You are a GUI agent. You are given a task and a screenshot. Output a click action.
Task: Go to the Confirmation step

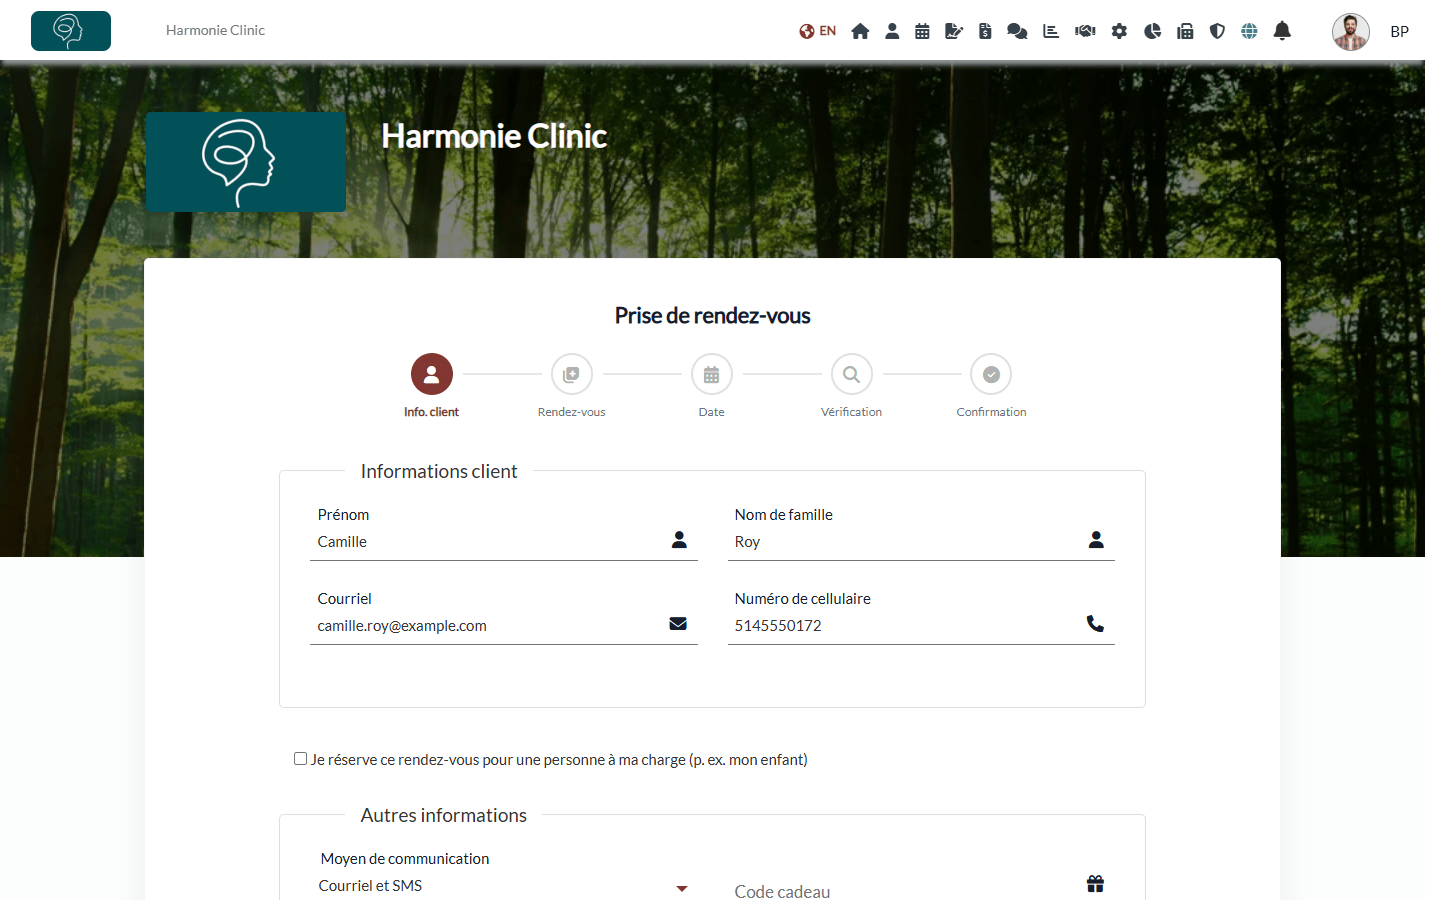[991, 374]
